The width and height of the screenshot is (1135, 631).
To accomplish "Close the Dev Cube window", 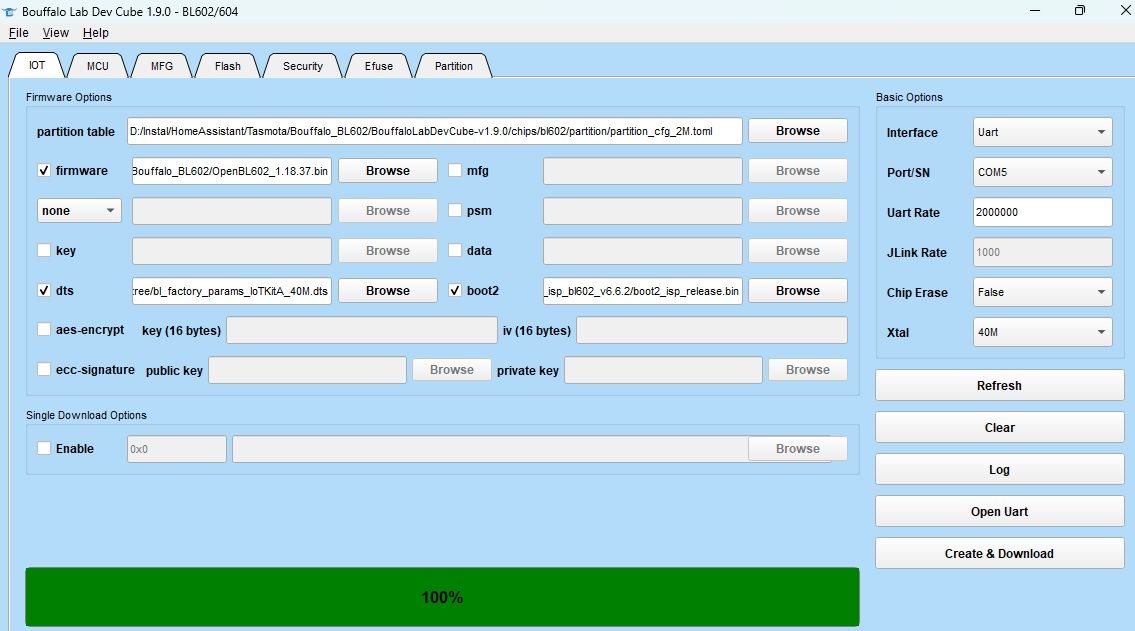I will (x=1125, y=11).
